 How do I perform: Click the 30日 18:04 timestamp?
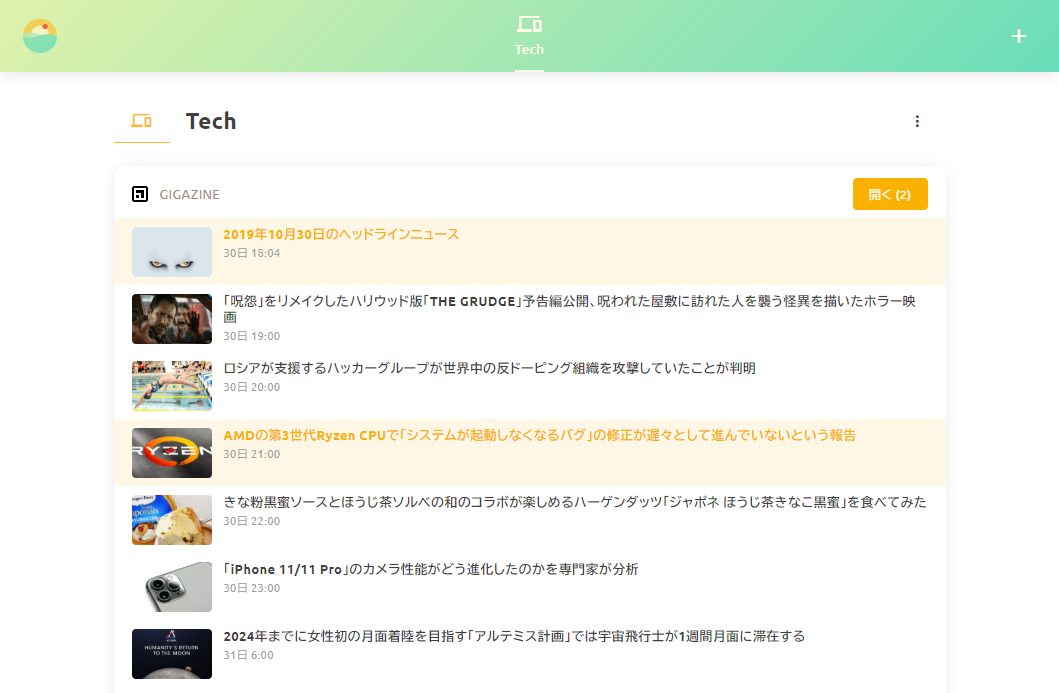(251, 253)
